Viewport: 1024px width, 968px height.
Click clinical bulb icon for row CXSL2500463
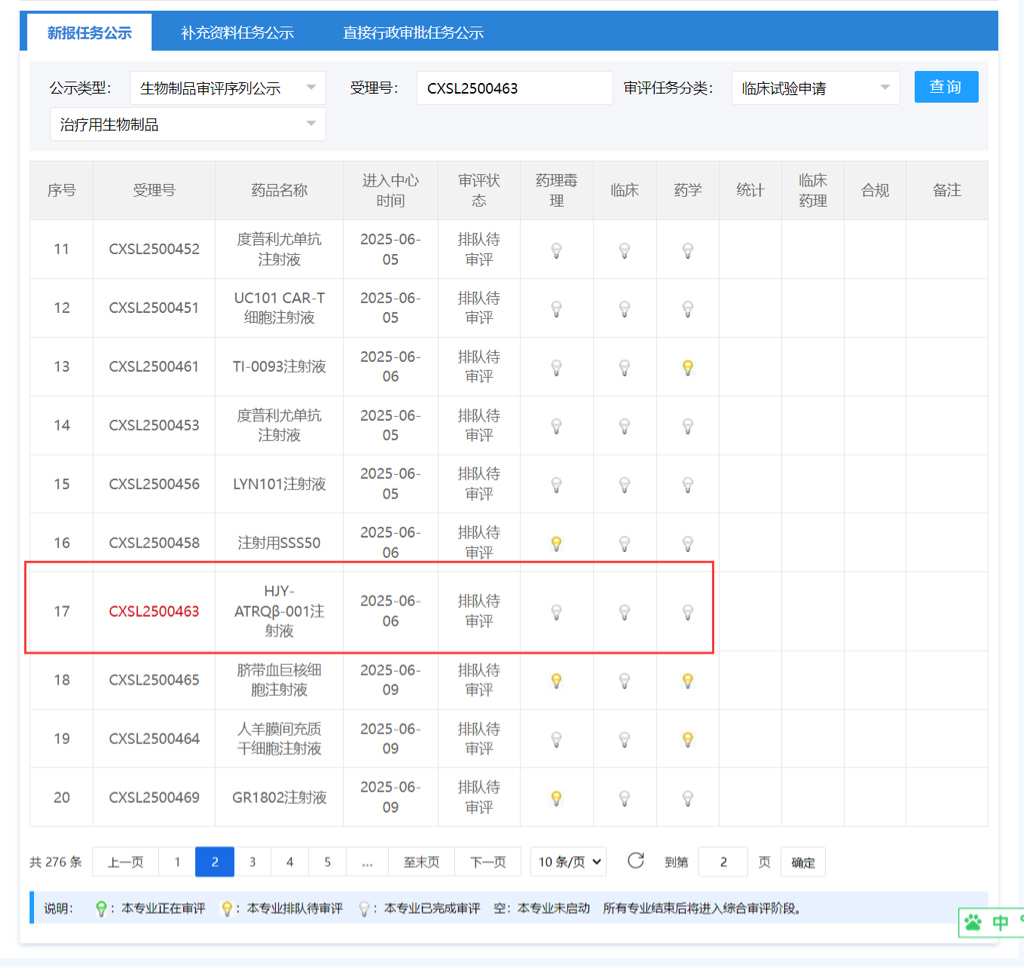(x=624, y=612)
